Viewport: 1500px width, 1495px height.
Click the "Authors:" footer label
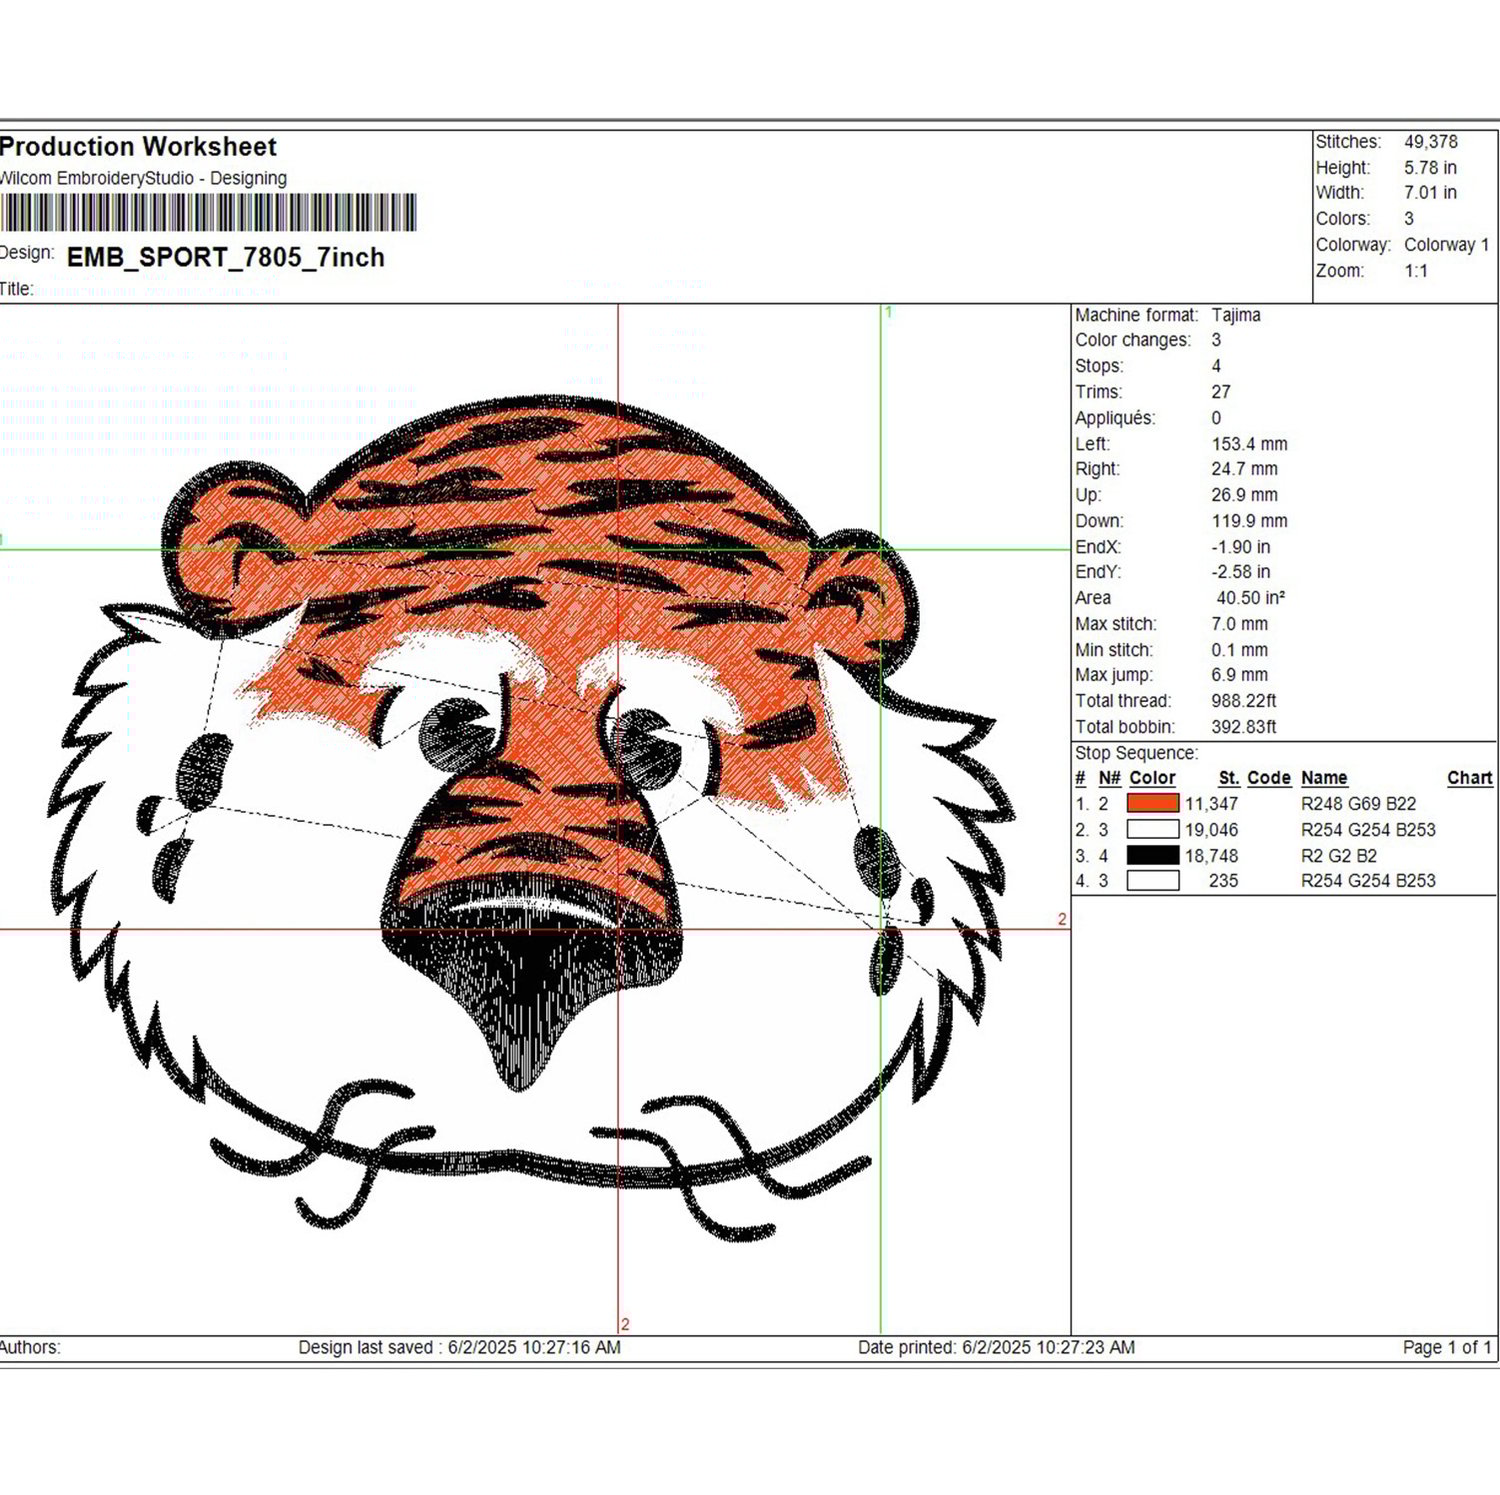click(x=30, y=1347)
